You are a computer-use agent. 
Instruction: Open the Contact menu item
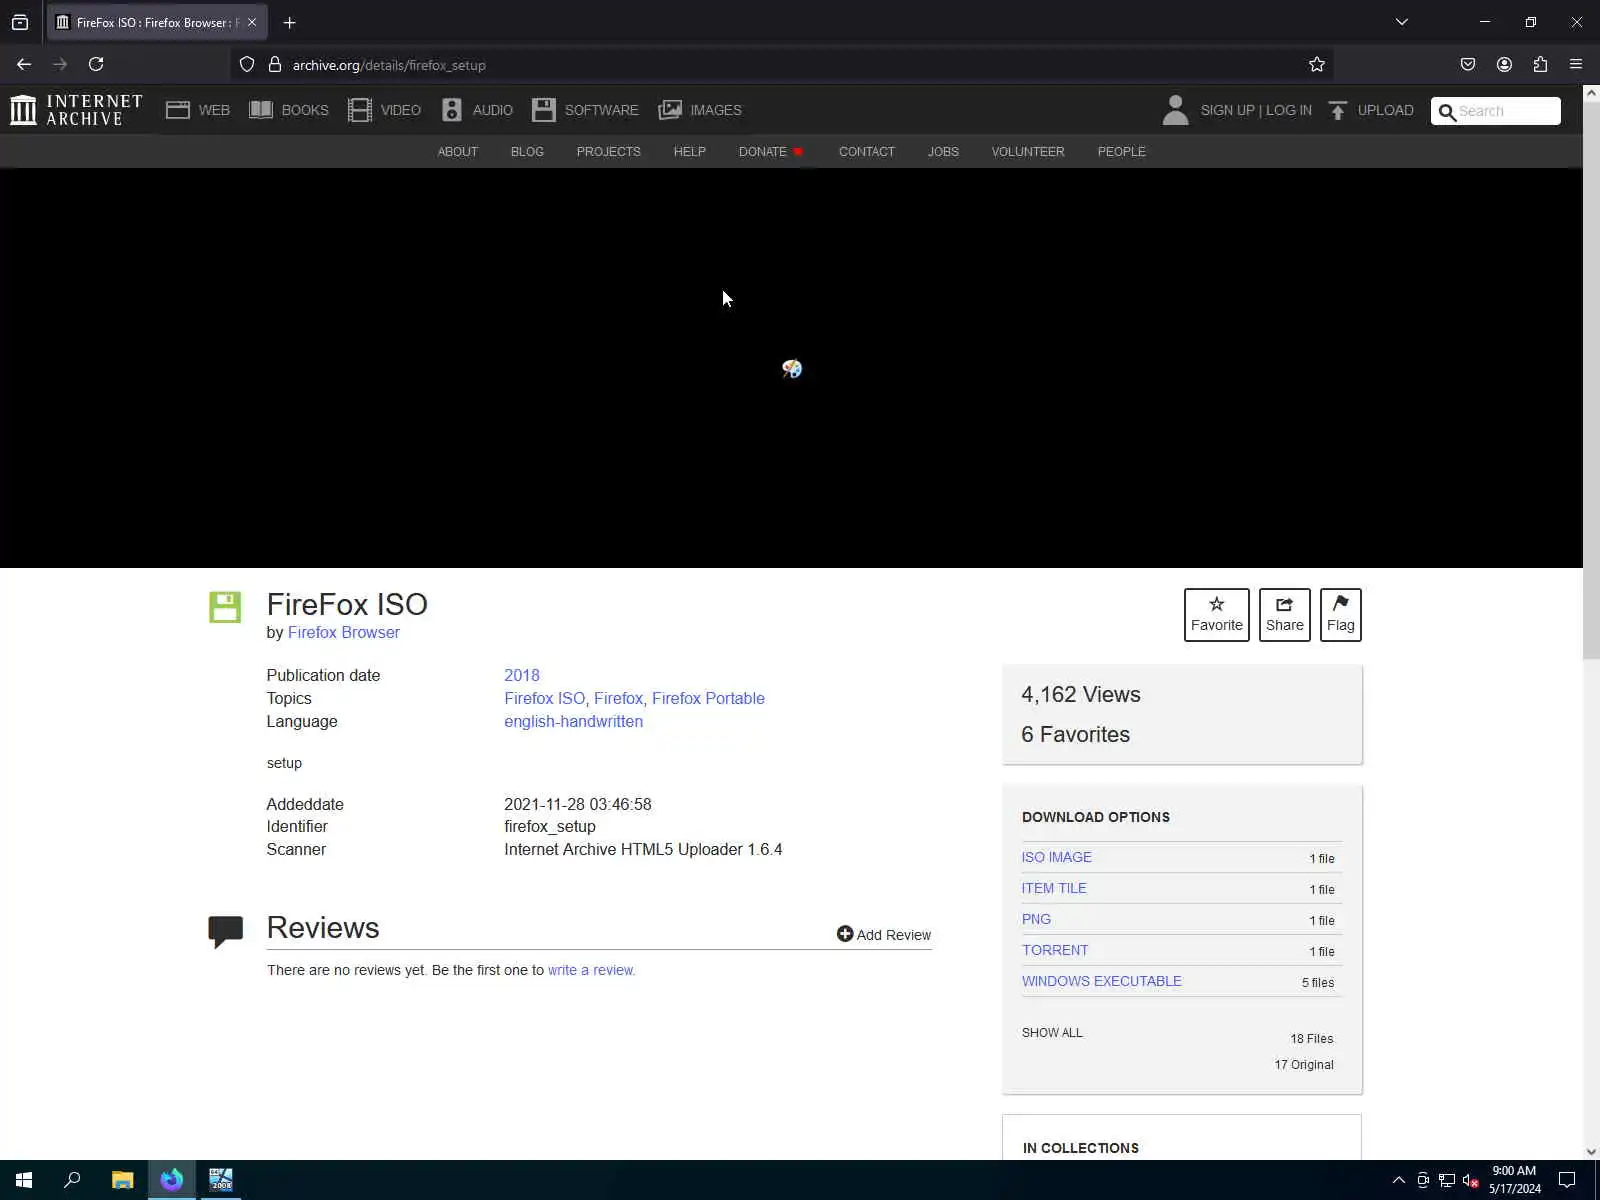[867, 152]
